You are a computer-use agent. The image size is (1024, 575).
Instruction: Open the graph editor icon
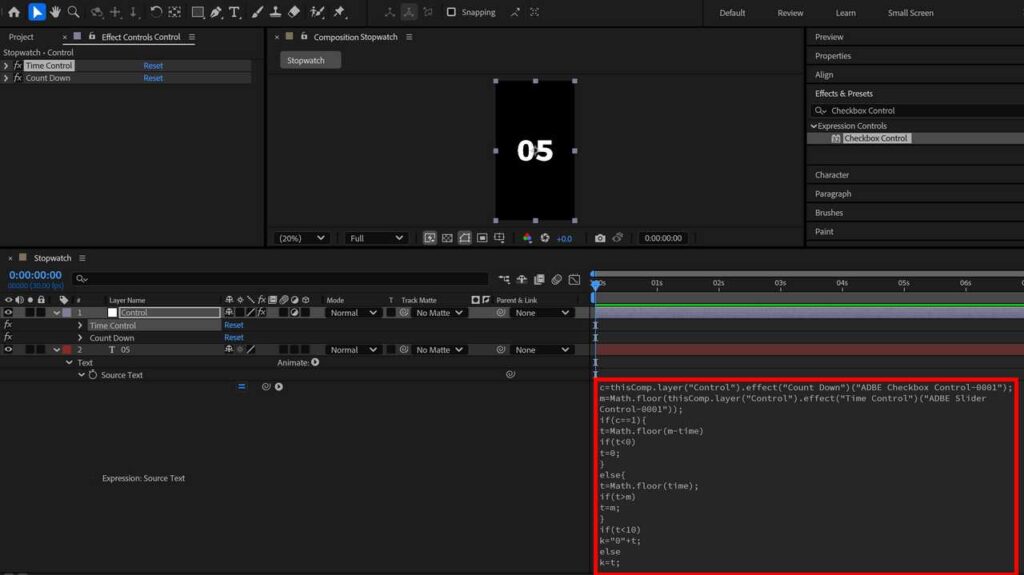(574, 279)
